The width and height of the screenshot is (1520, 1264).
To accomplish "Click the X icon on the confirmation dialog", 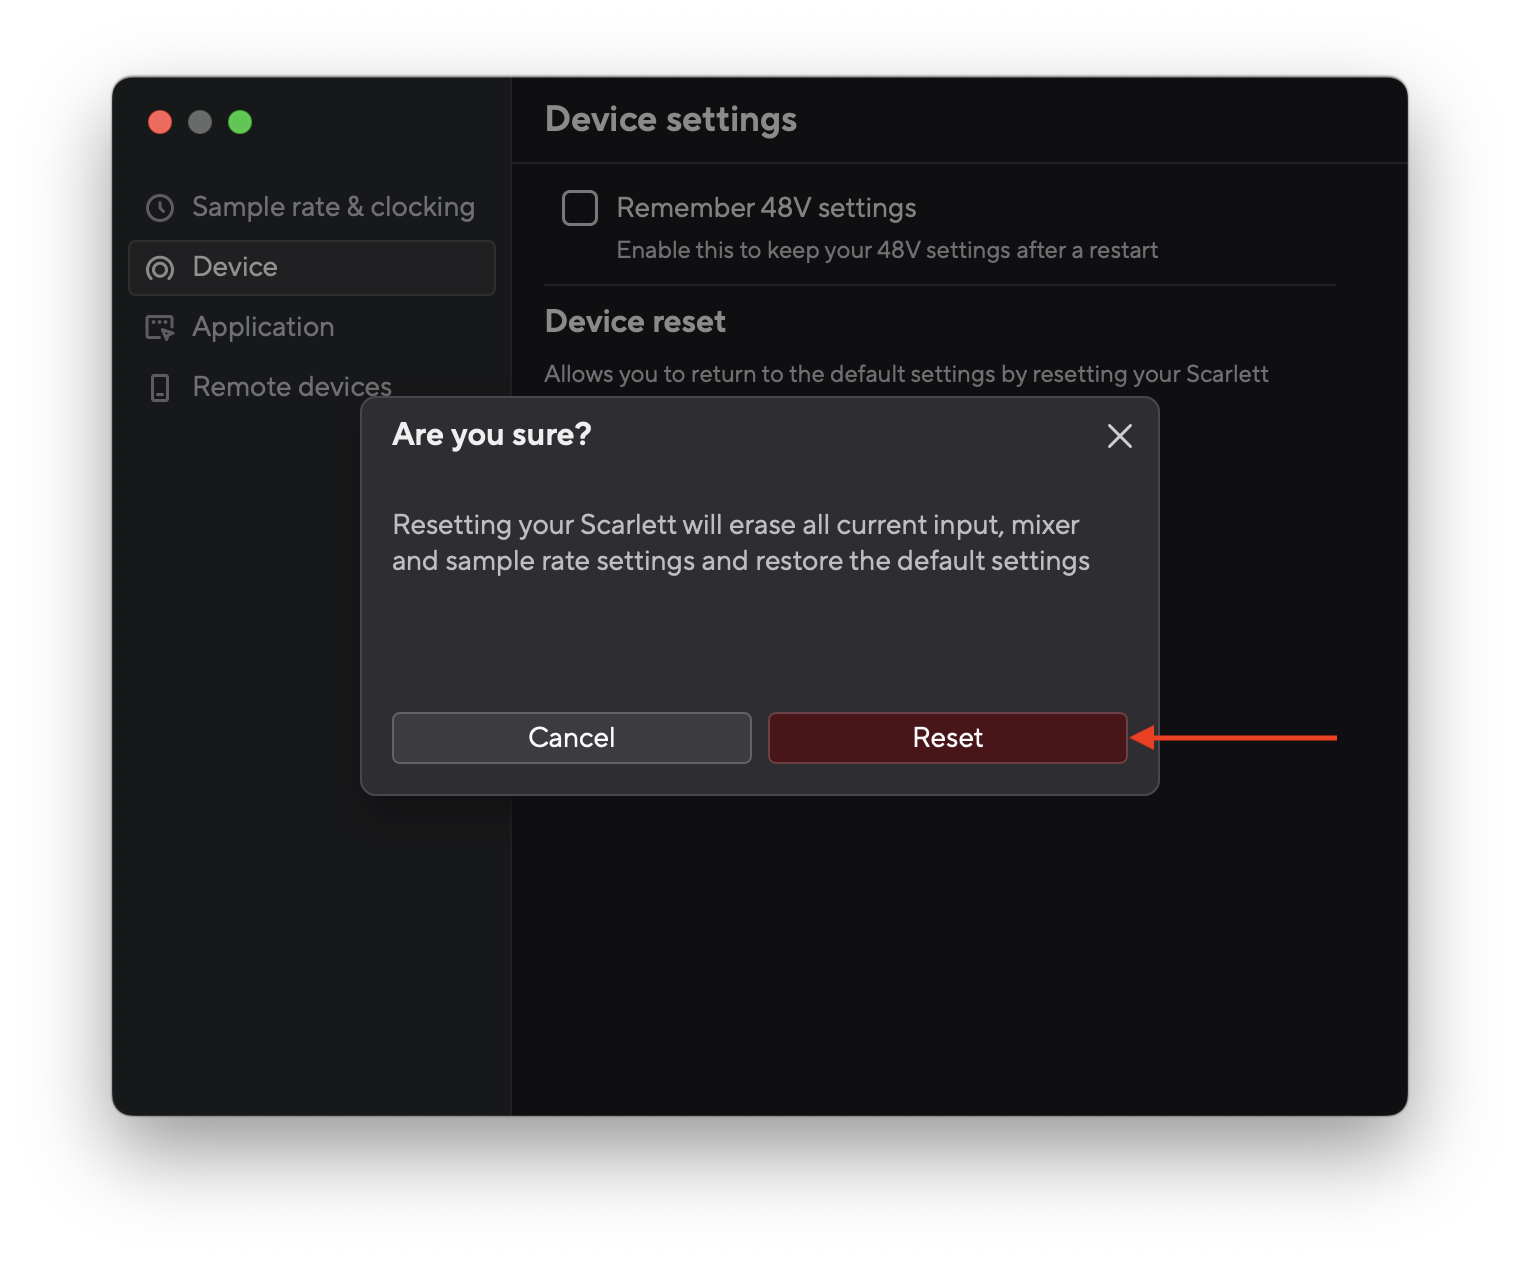I will click(x=1119, y=436).
